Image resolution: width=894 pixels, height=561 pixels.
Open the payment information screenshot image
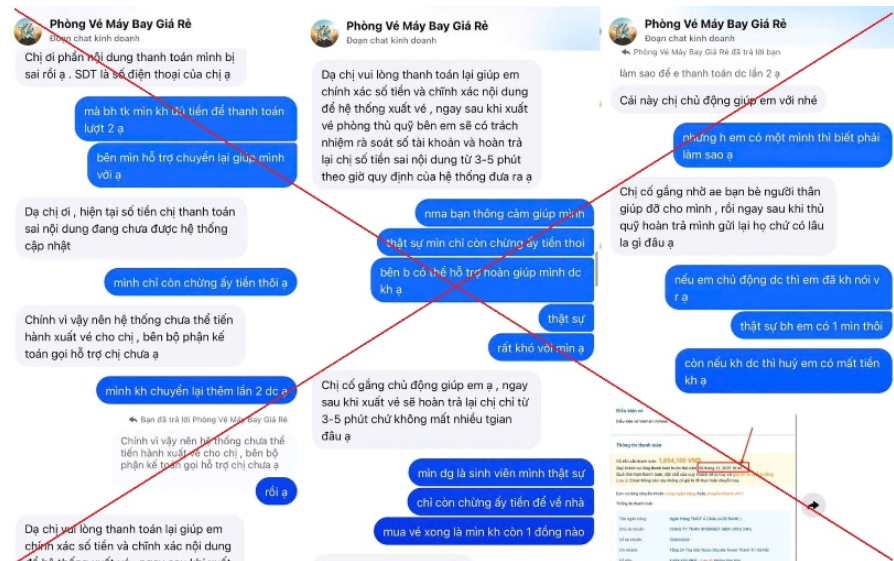(x=702, y=483)
